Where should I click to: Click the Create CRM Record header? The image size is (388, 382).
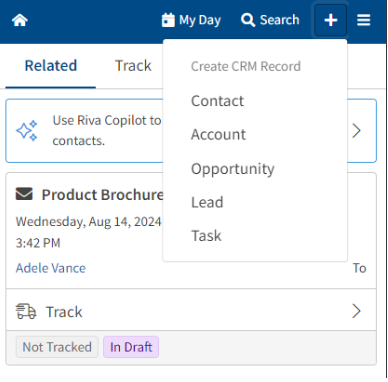pos(246,66)
